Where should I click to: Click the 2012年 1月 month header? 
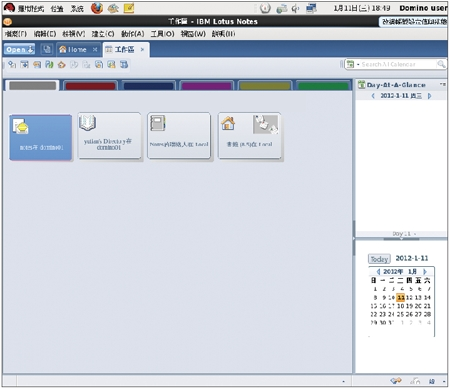(x=400, y=272)
